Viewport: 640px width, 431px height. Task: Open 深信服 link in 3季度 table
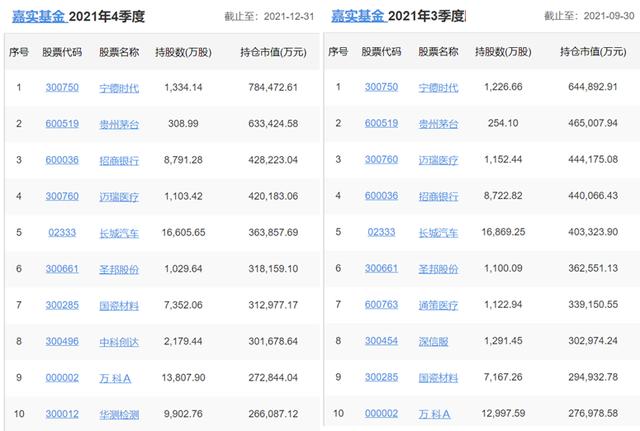click(x=433, y=342)
